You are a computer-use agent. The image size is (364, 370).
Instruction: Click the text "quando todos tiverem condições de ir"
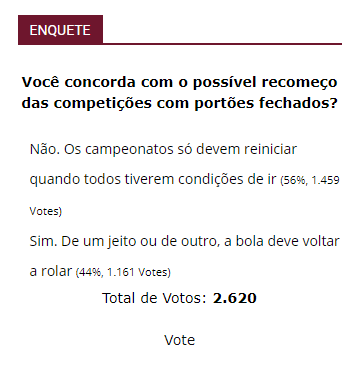pyautogui.click(x=153, y=180)
